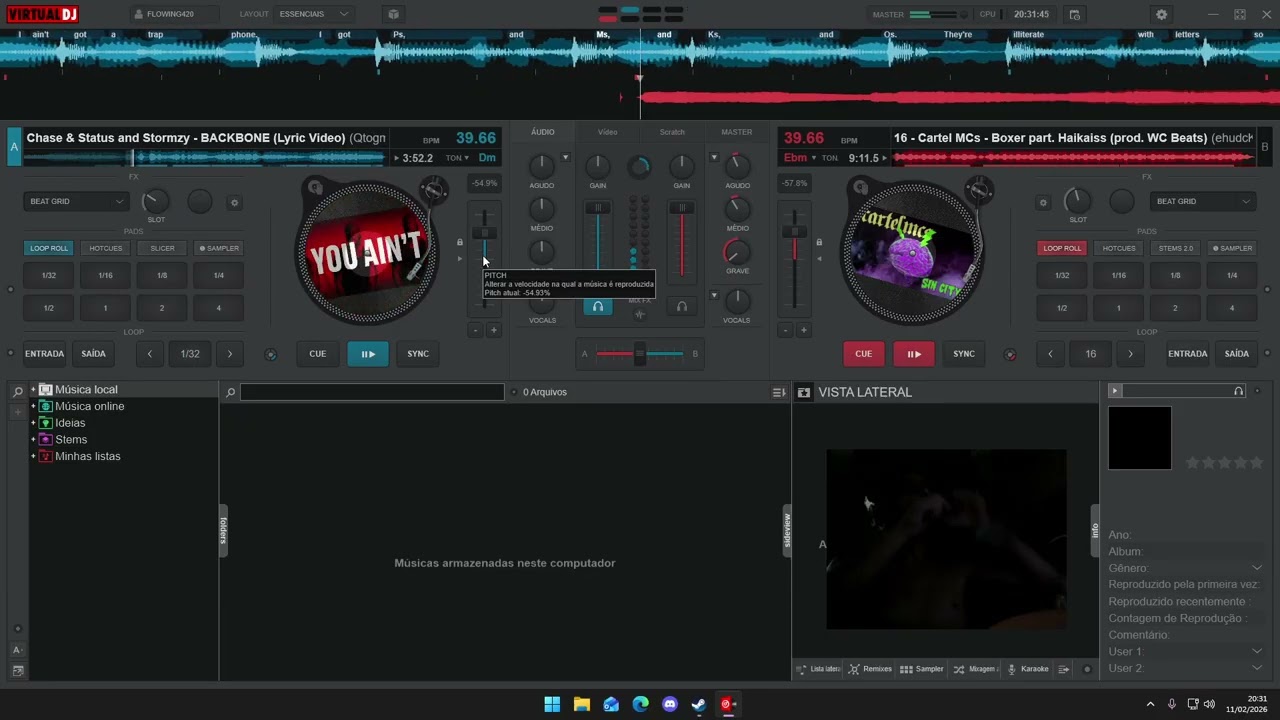Expand the User 1 field dropdown
The height and width of the screenshot is (720, 1280).
1257,652
